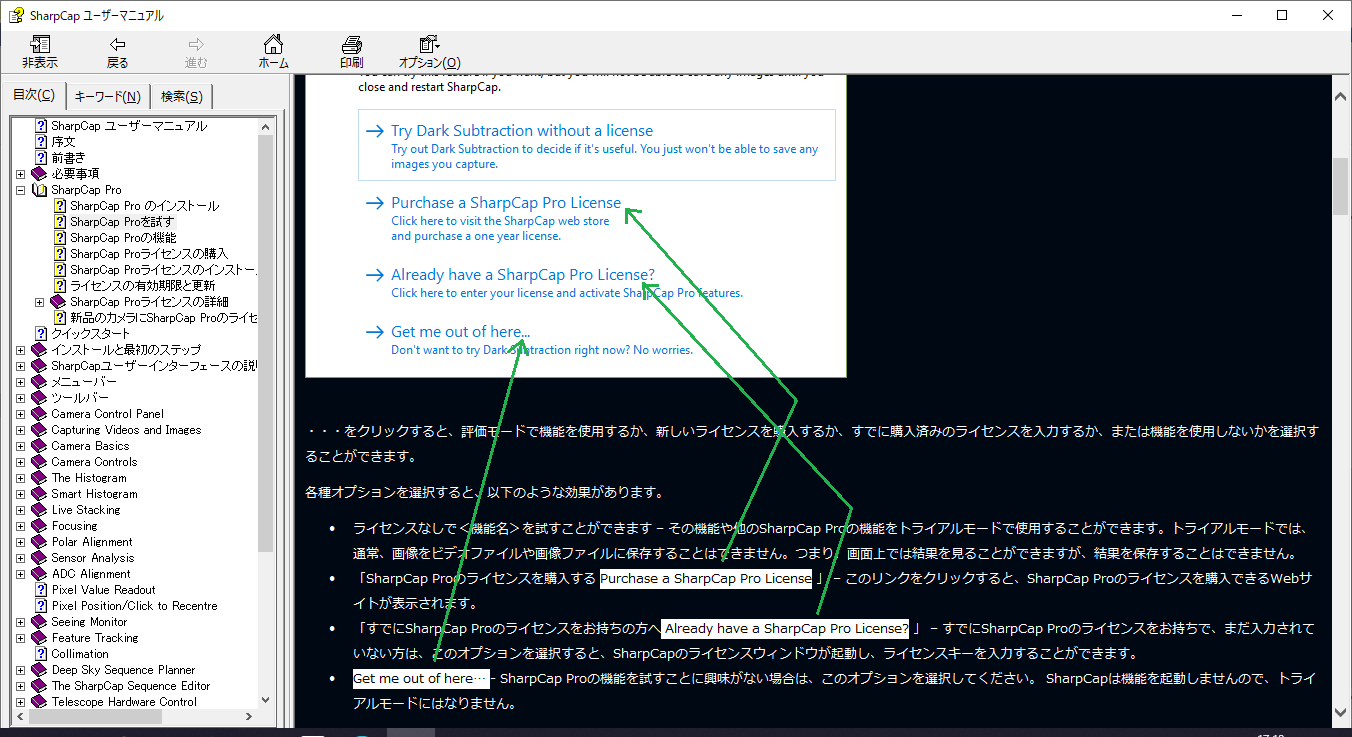Viewport: 1352px width, 737px height.
Task: Open SharpCap Pro のインストール topic
Action: (144, 206)
